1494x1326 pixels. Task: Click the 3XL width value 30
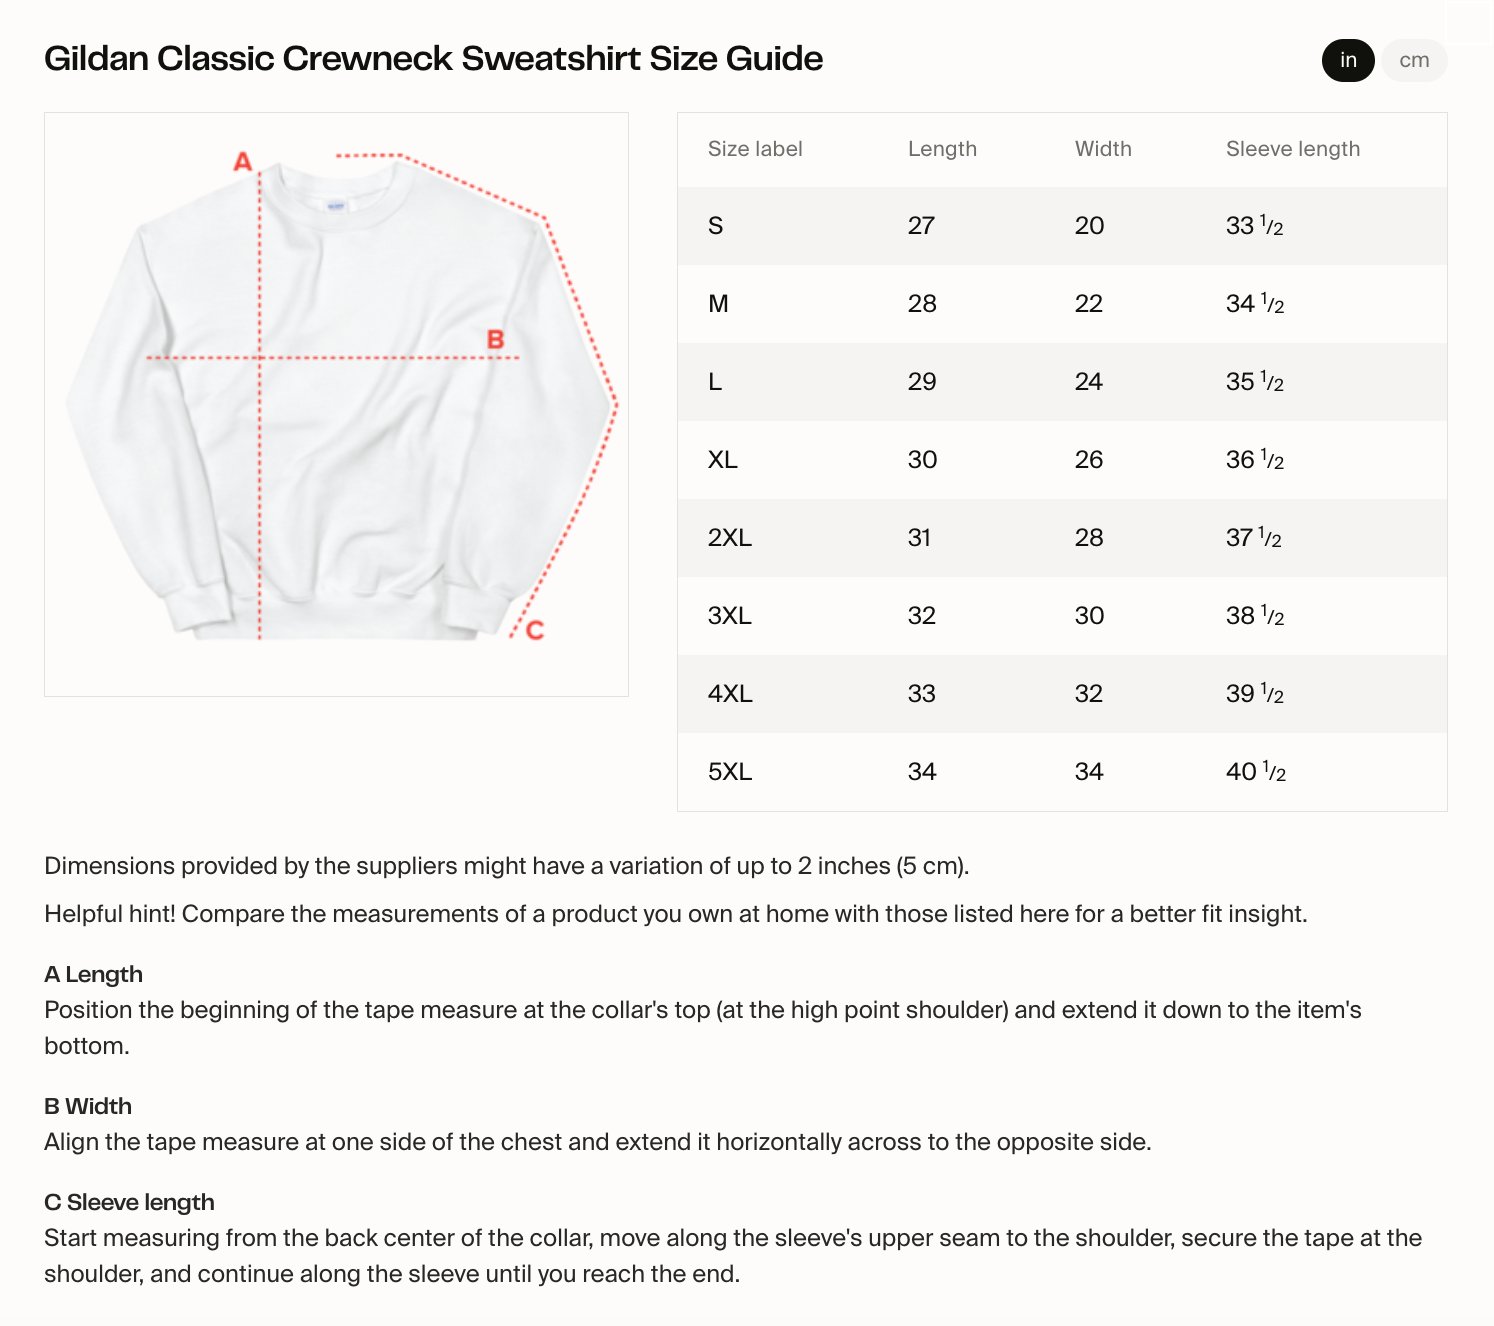[1089, 616]
